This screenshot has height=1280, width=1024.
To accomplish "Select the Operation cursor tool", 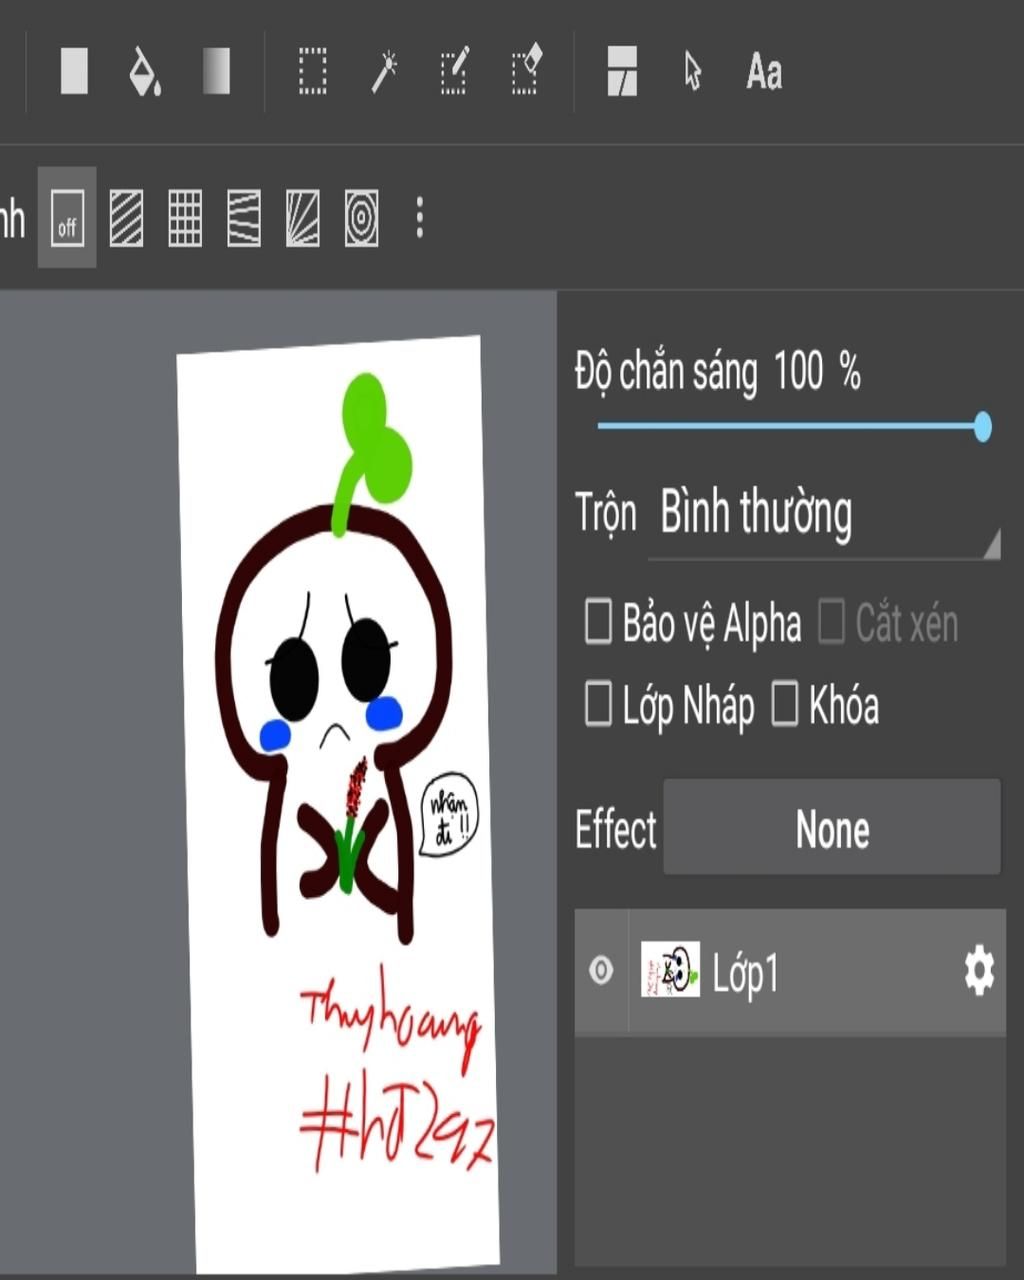I will (692, 72).
